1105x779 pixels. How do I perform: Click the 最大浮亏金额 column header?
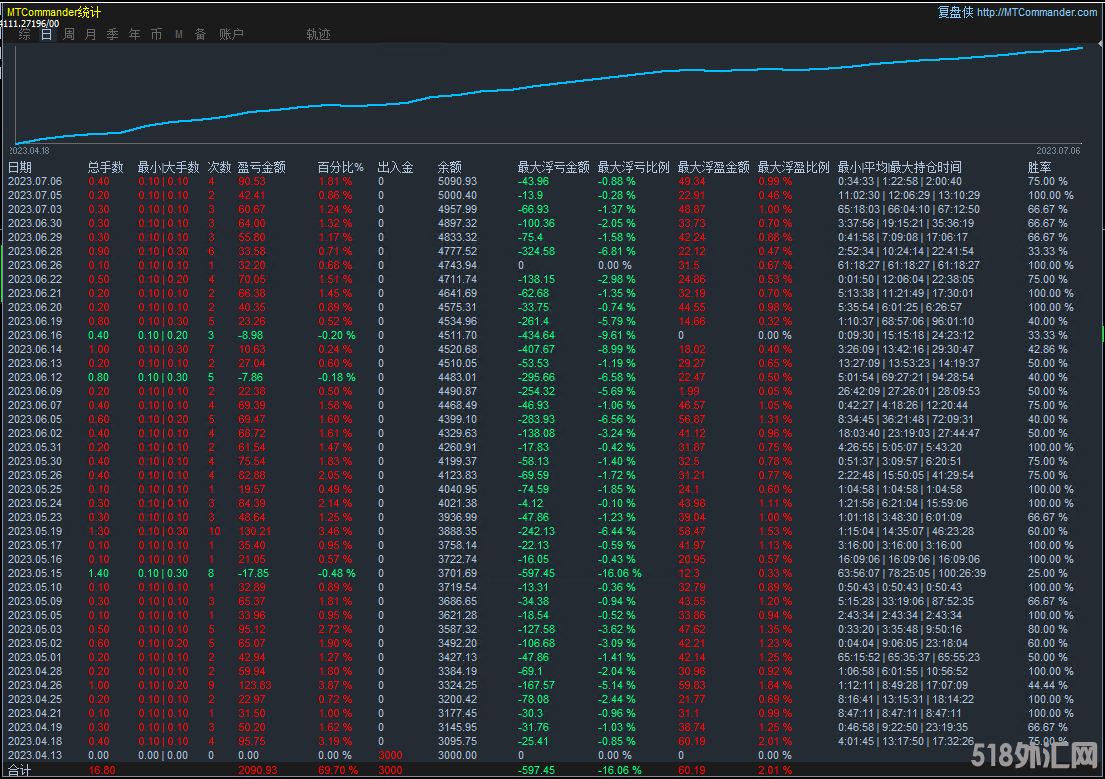(553, 167)
